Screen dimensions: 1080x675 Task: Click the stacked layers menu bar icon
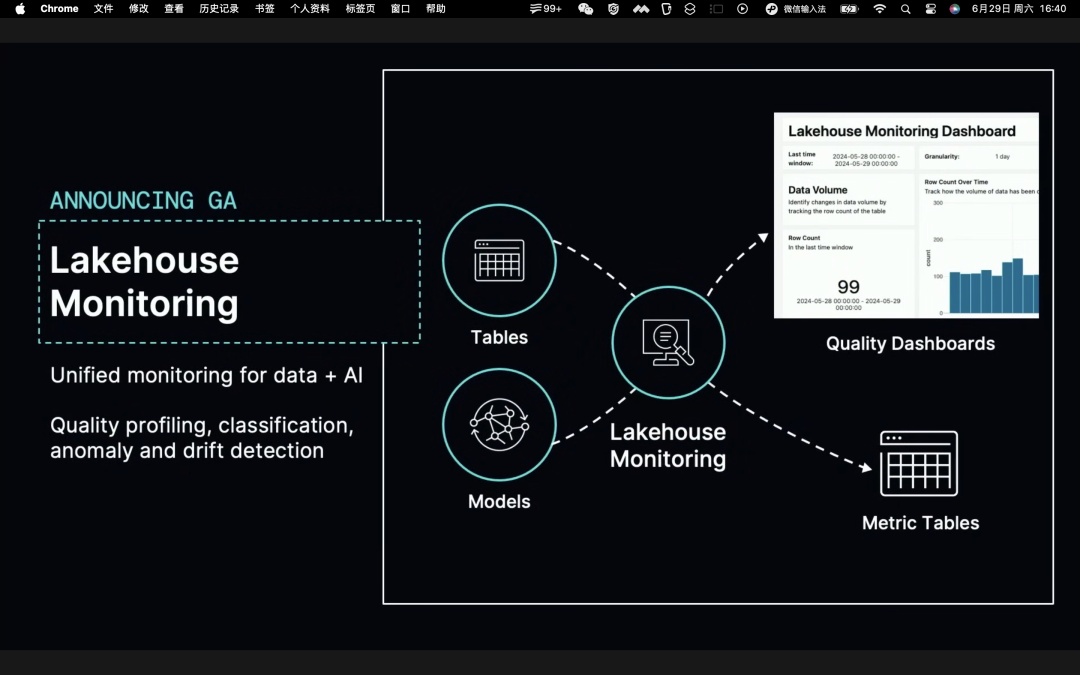[x=689, y=9]
